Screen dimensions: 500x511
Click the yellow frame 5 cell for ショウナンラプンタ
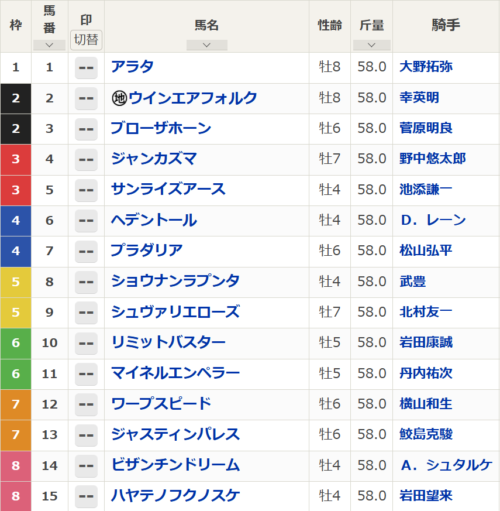pyautogui.click(x=16, y=282)
